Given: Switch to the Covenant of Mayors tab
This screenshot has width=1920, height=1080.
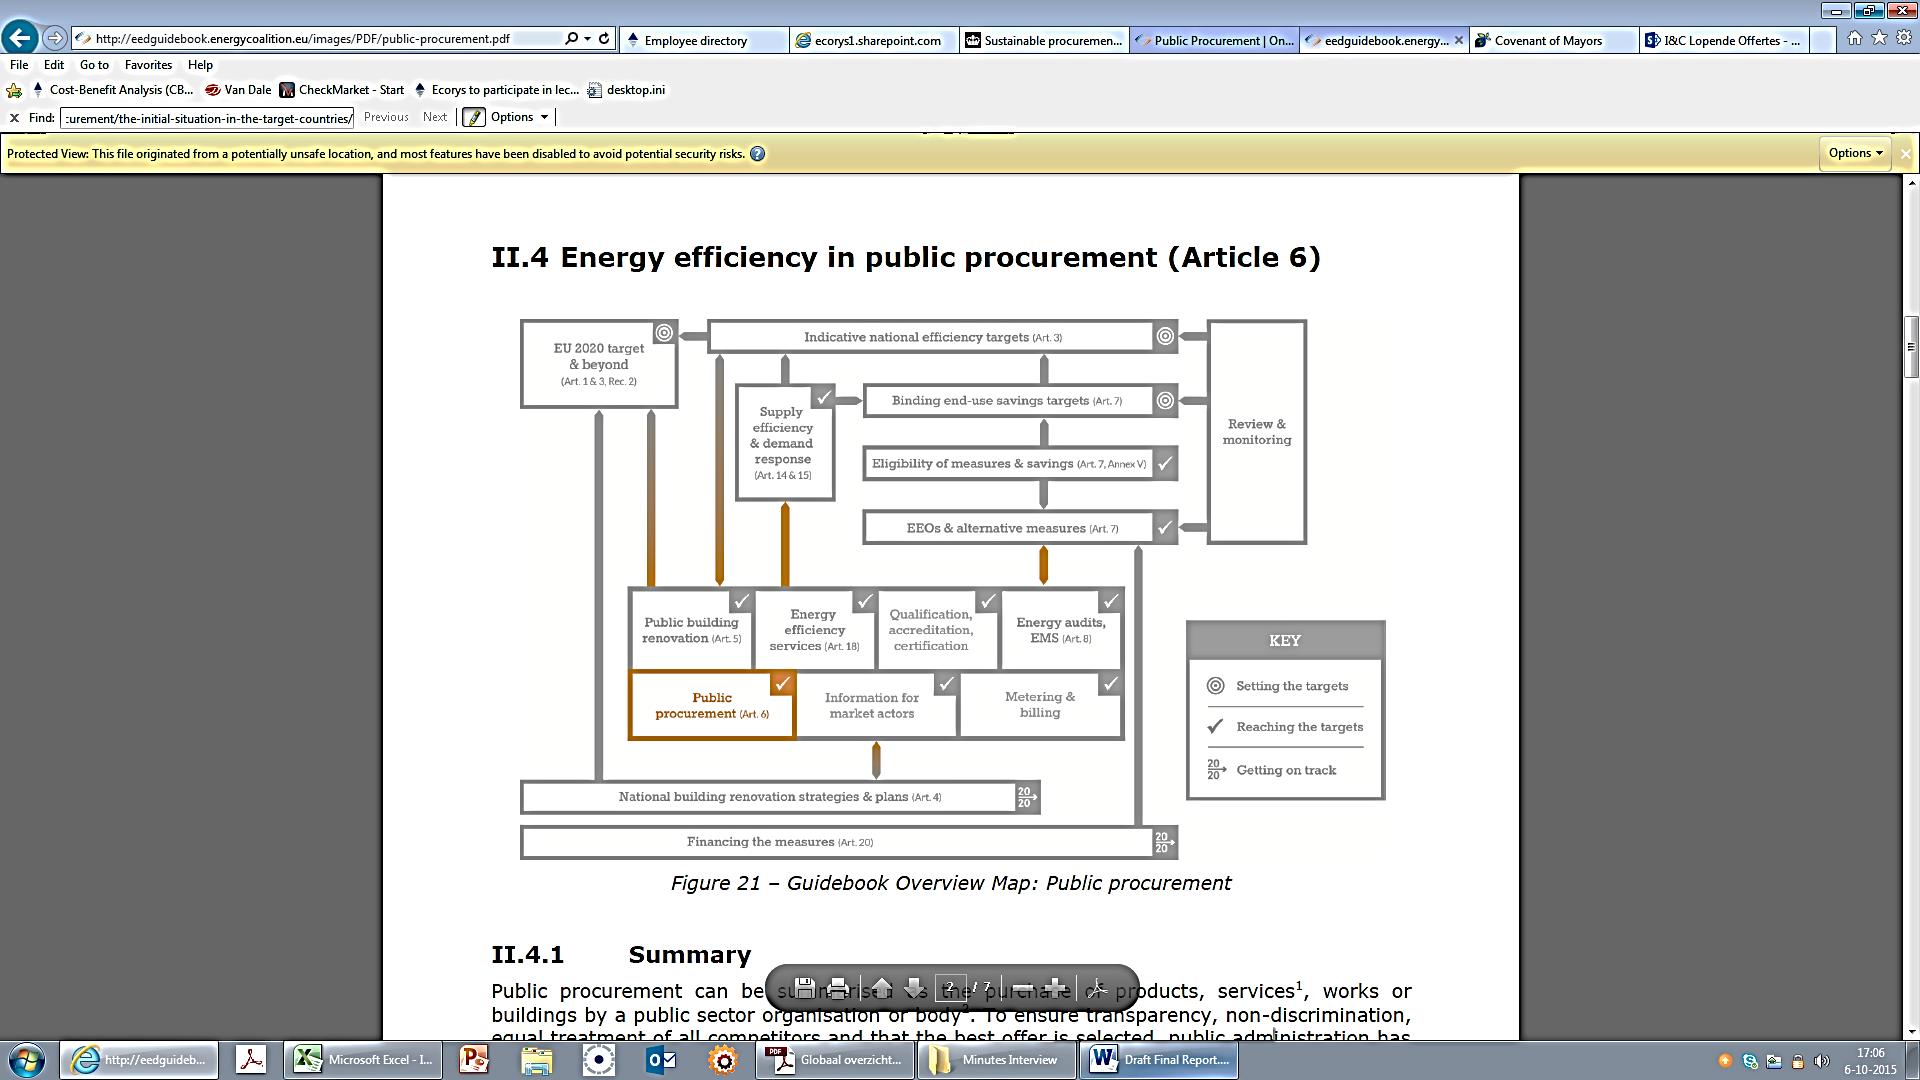Looking at the screenshot, I should [1547, 40].
